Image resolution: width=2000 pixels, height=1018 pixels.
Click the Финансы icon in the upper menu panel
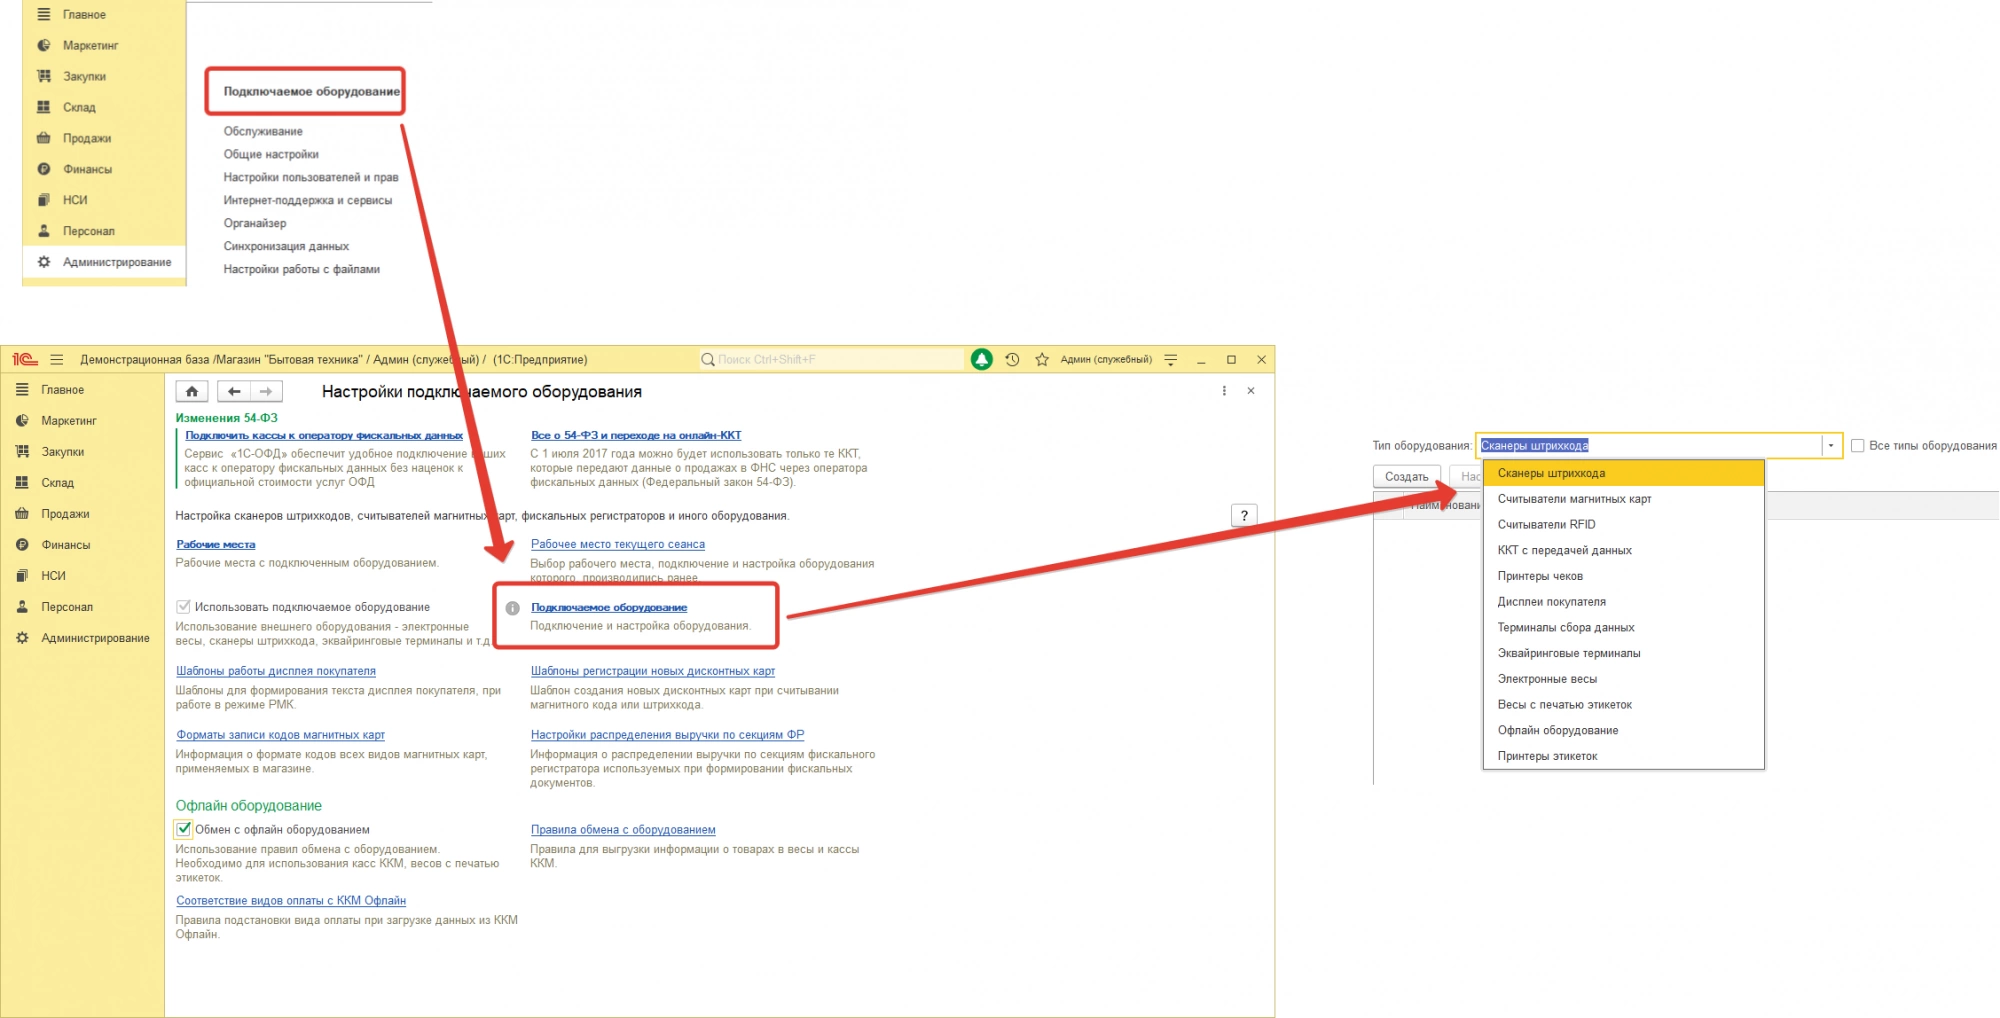(x=44, y=169)
